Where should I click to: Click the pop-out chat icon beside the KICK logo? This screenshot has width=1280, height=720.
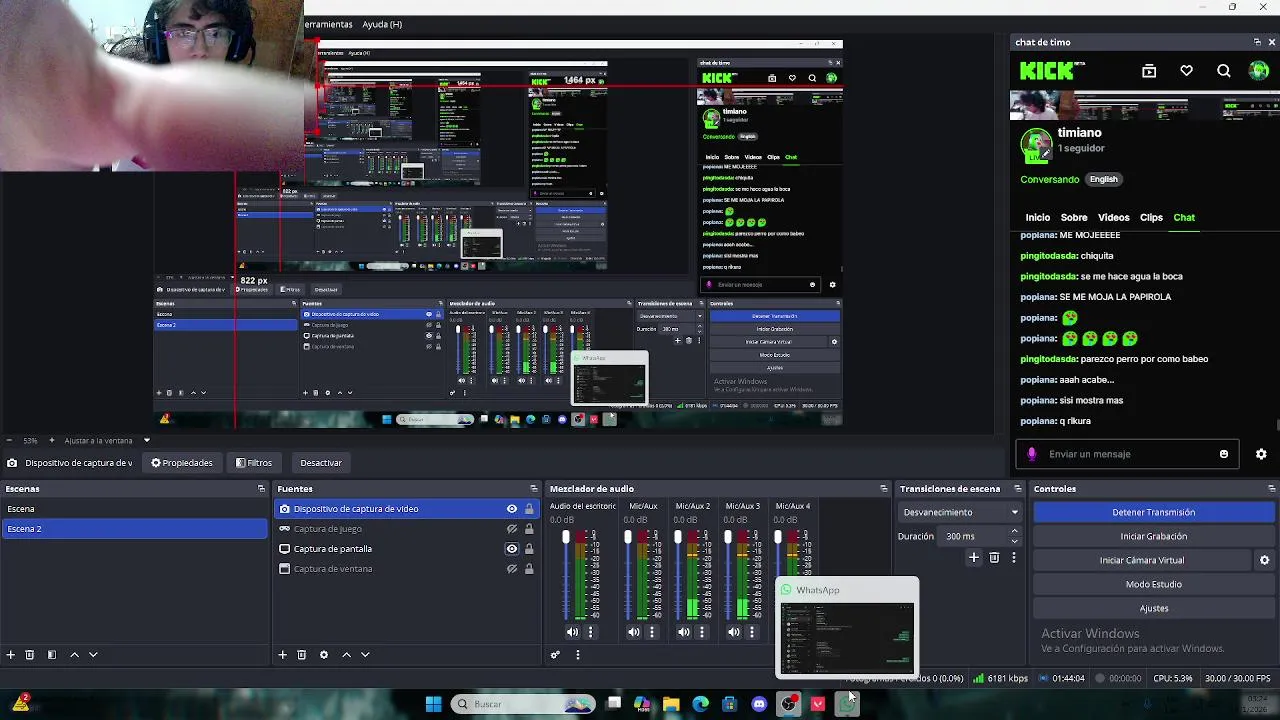click(x=1149, y=71)
